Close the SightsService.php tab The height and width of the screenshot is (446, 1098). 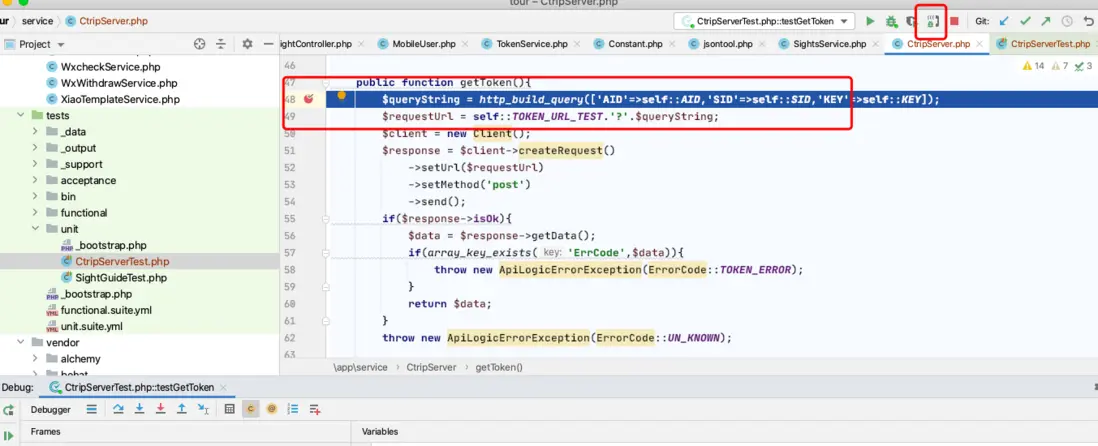coord(875,44)
